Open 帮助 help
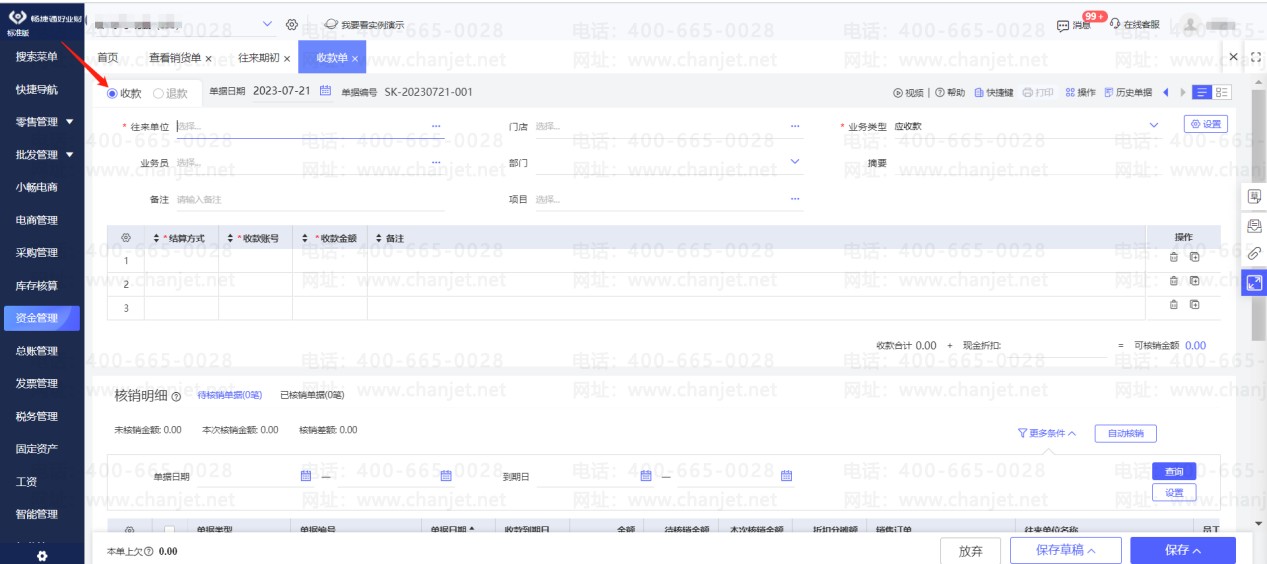This screenshot has width=1267, height=564. (x=949, y=93)
